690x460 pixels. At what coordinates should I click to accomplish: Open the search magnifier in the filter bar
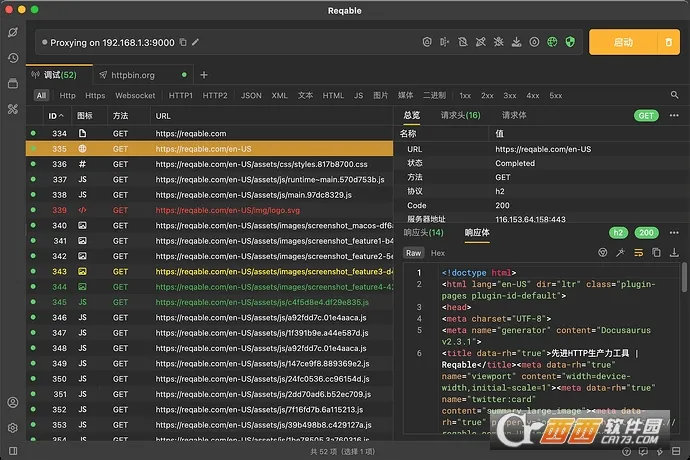(x=674, y=95)
